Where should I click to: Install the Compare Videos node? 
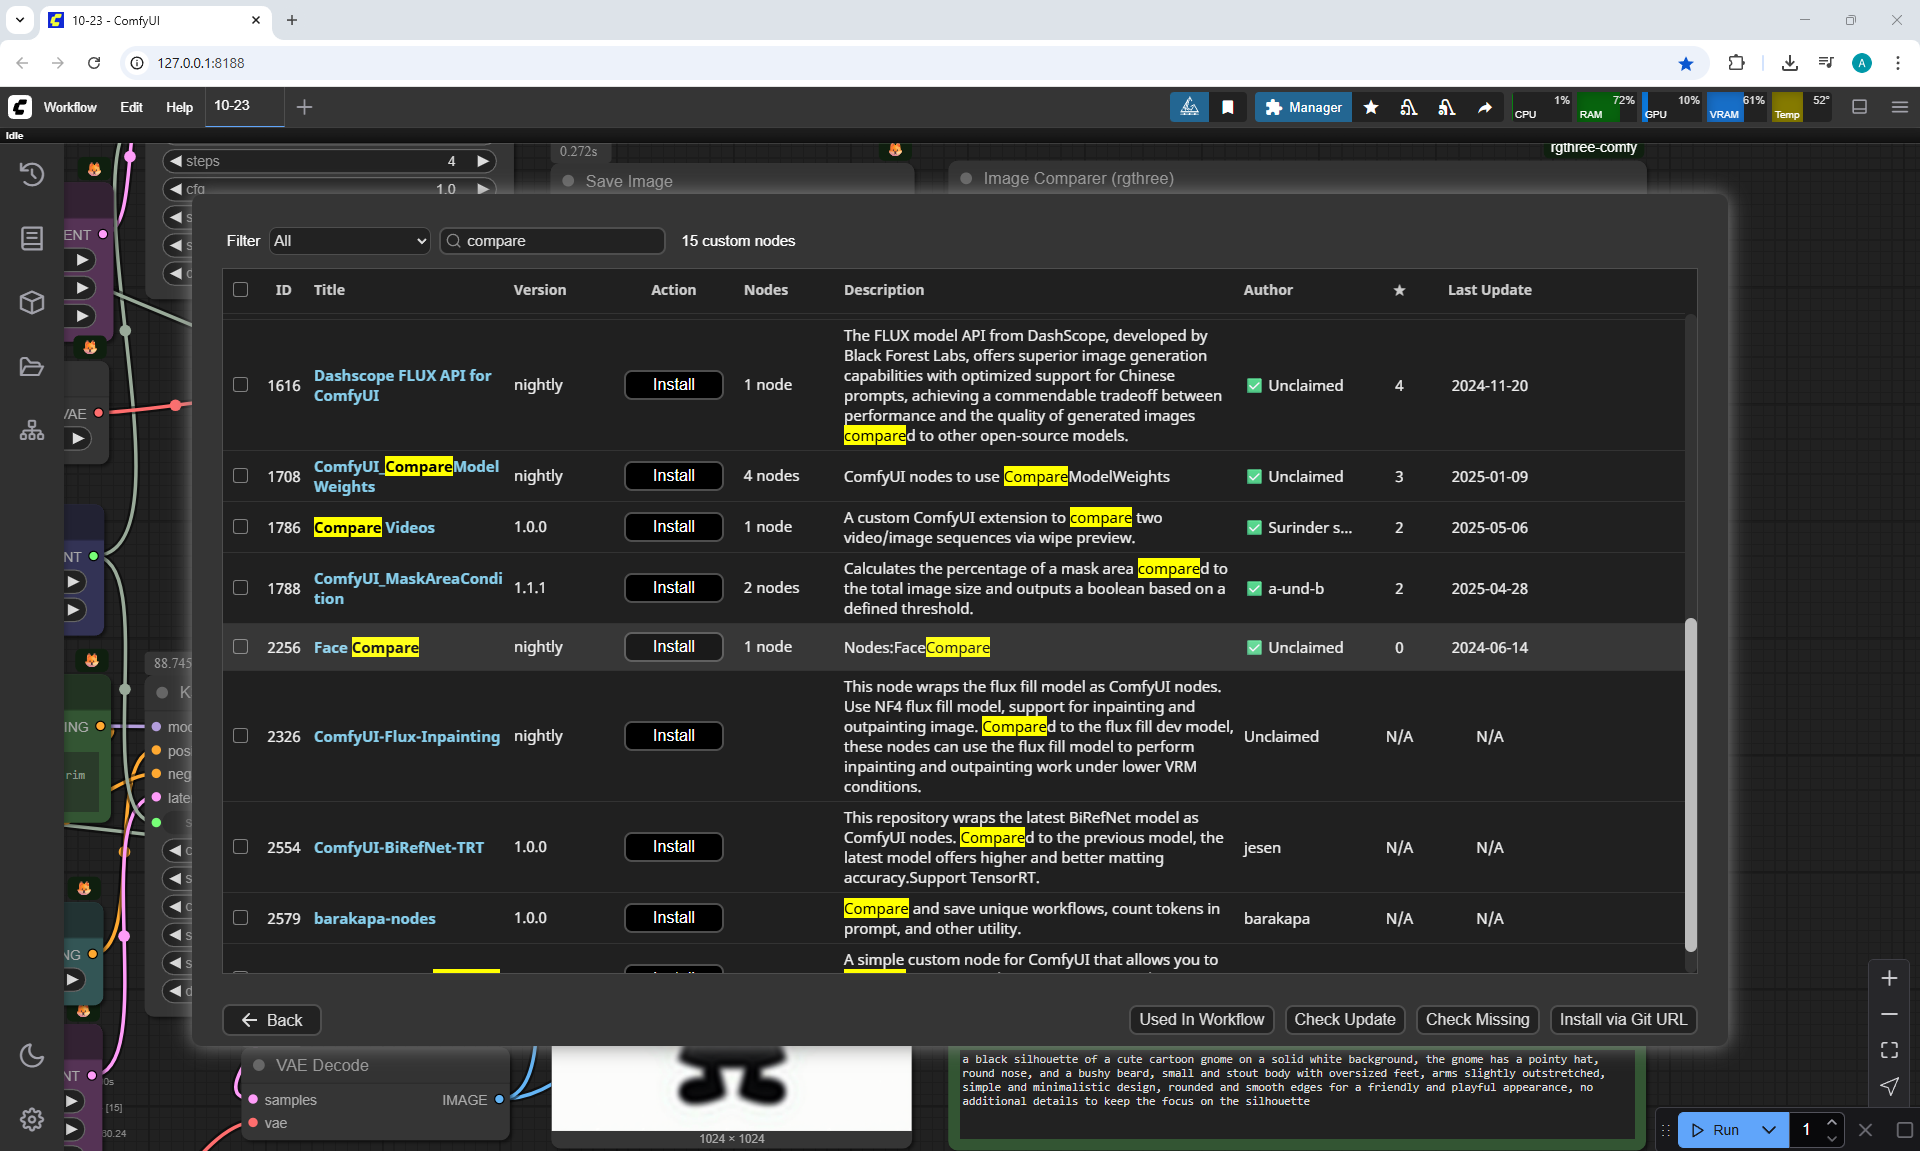point(673,527)
